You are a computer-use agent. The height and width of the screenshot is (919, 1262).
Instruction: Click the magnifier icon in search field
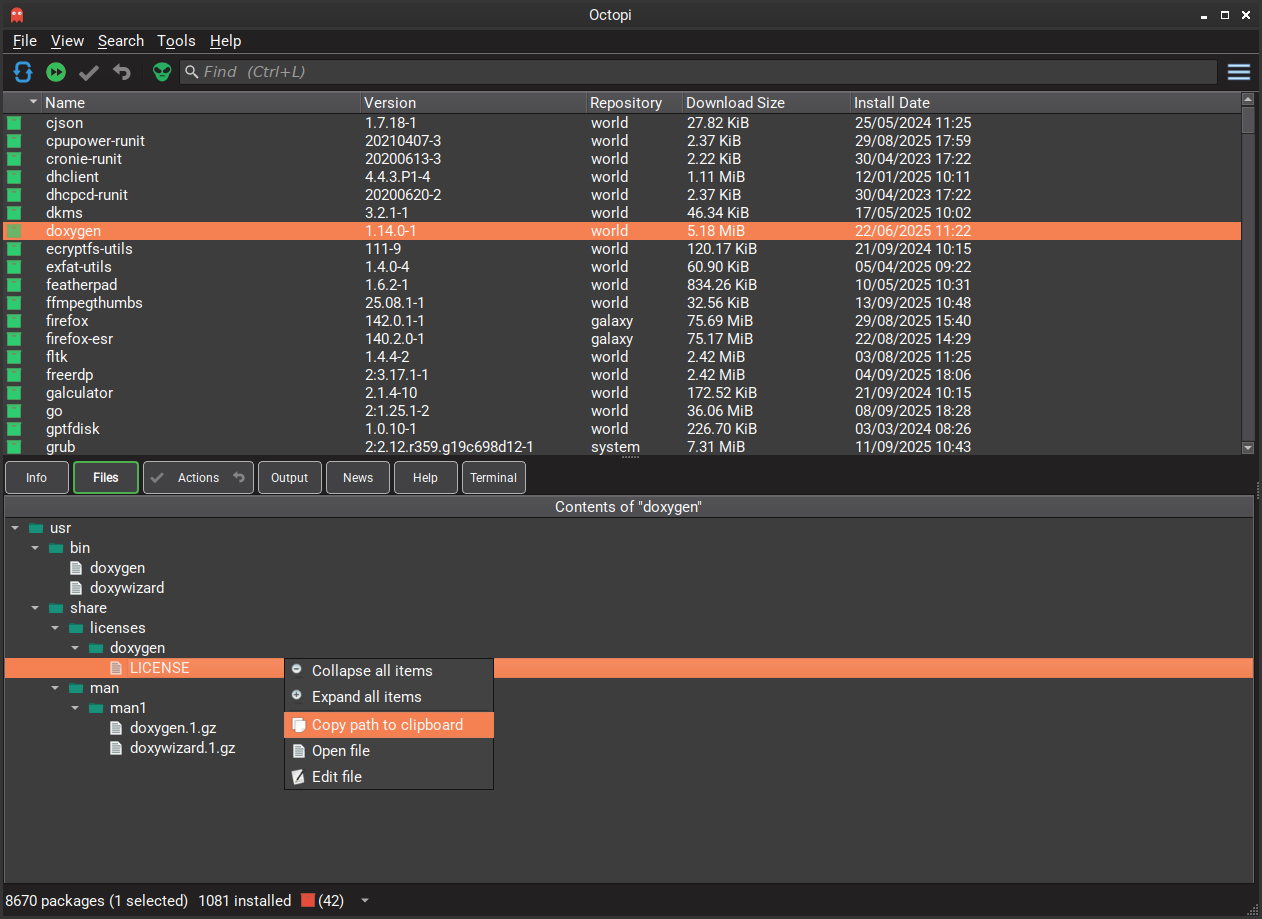tap(192, 72)
